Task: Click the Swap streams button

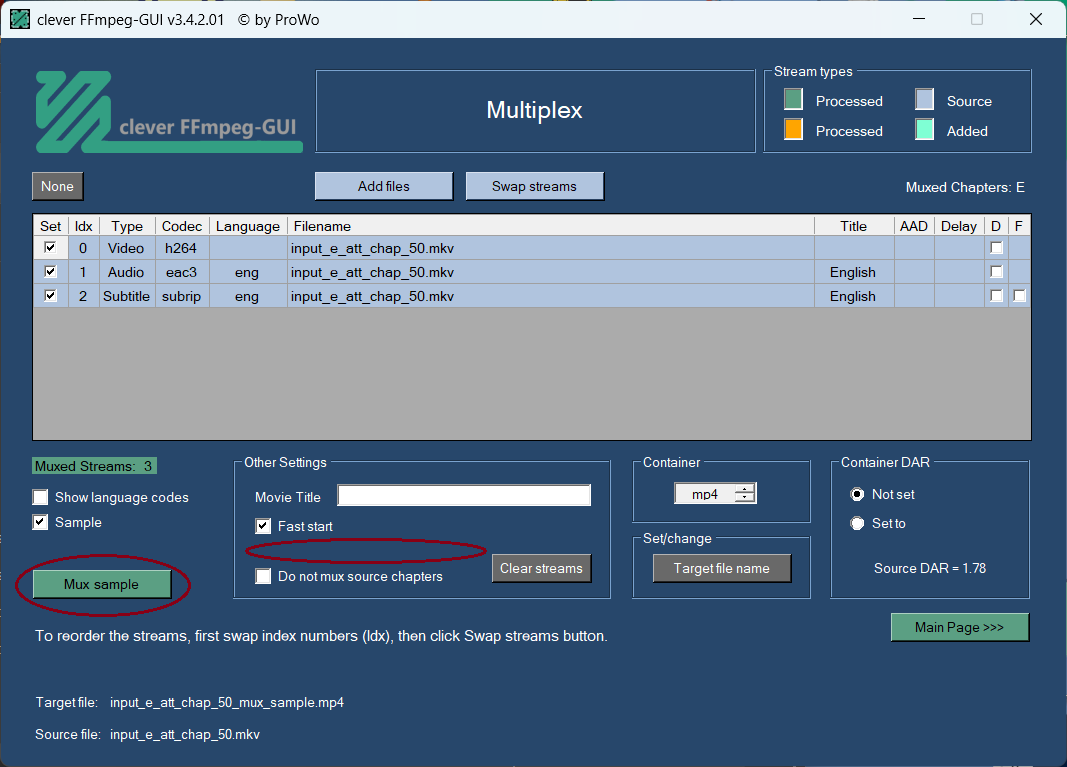Action: (534, 186)
